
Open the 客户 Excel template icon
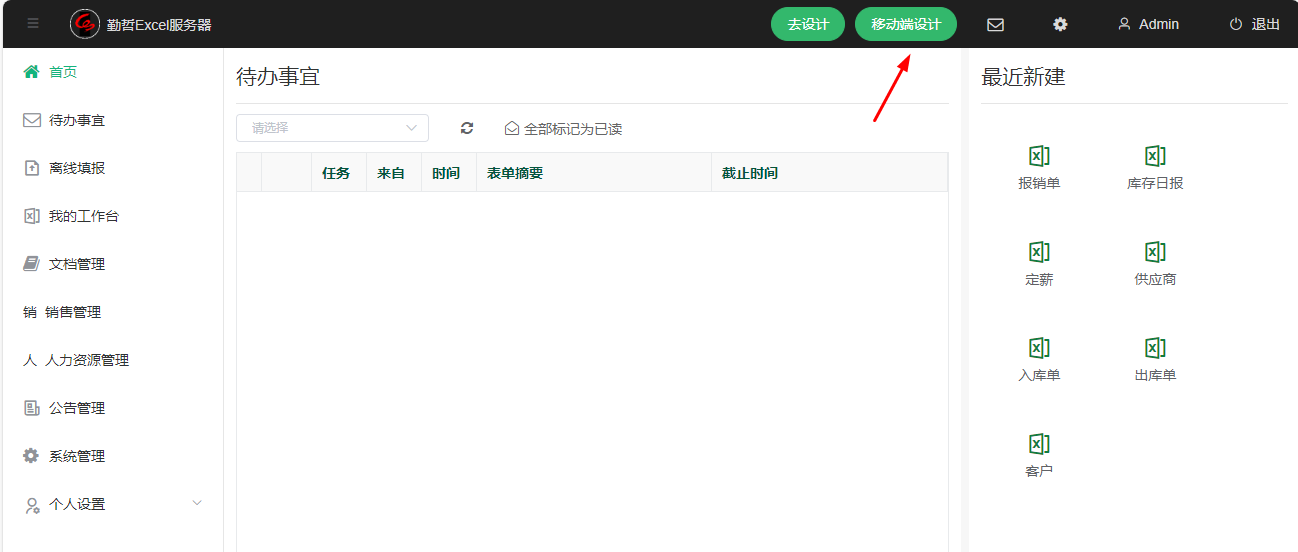coord(1039,445)
